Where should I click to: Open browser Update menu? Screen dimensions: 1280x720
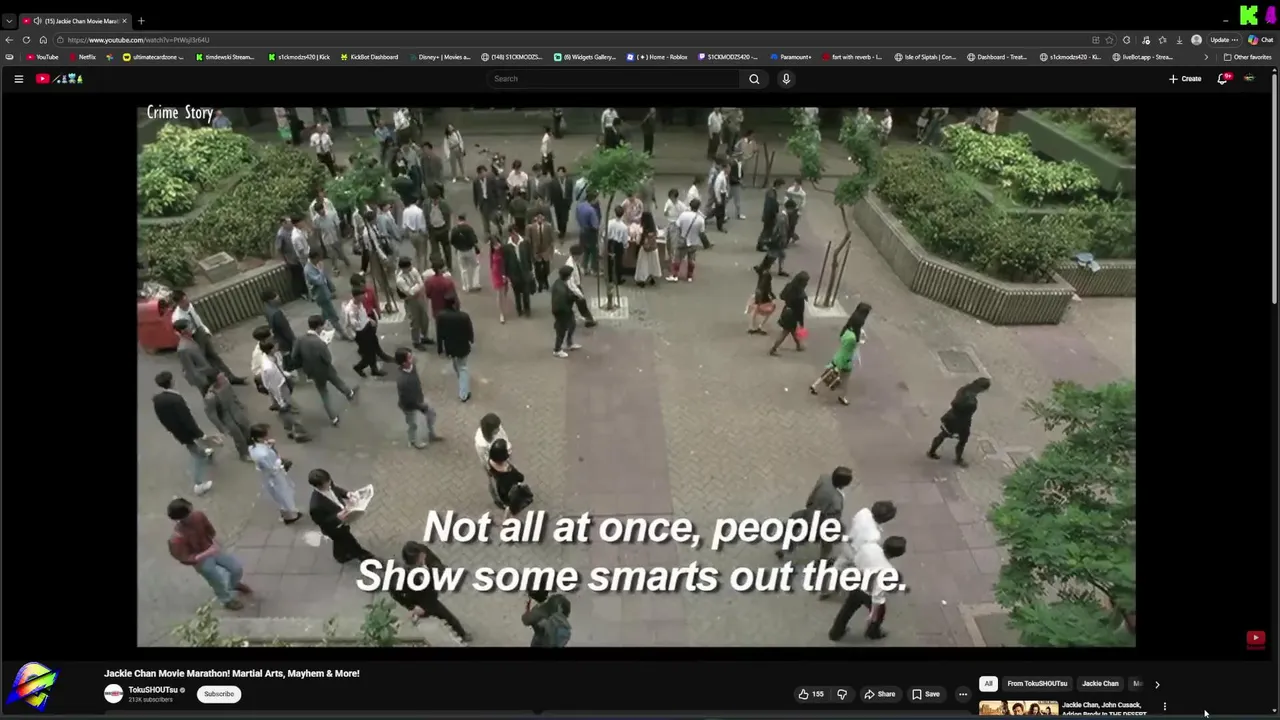[x=1224, y=40]
